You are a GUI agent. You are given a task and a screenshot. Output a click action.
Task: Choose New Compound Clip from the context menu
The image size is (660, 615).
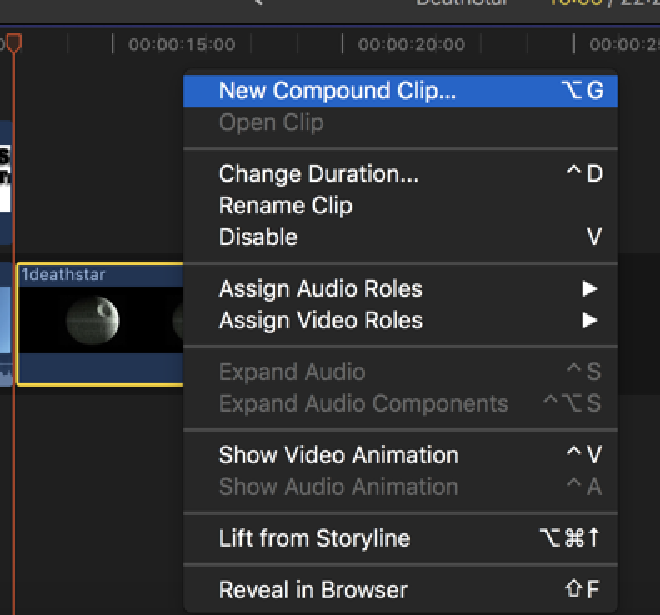[337, 91]
